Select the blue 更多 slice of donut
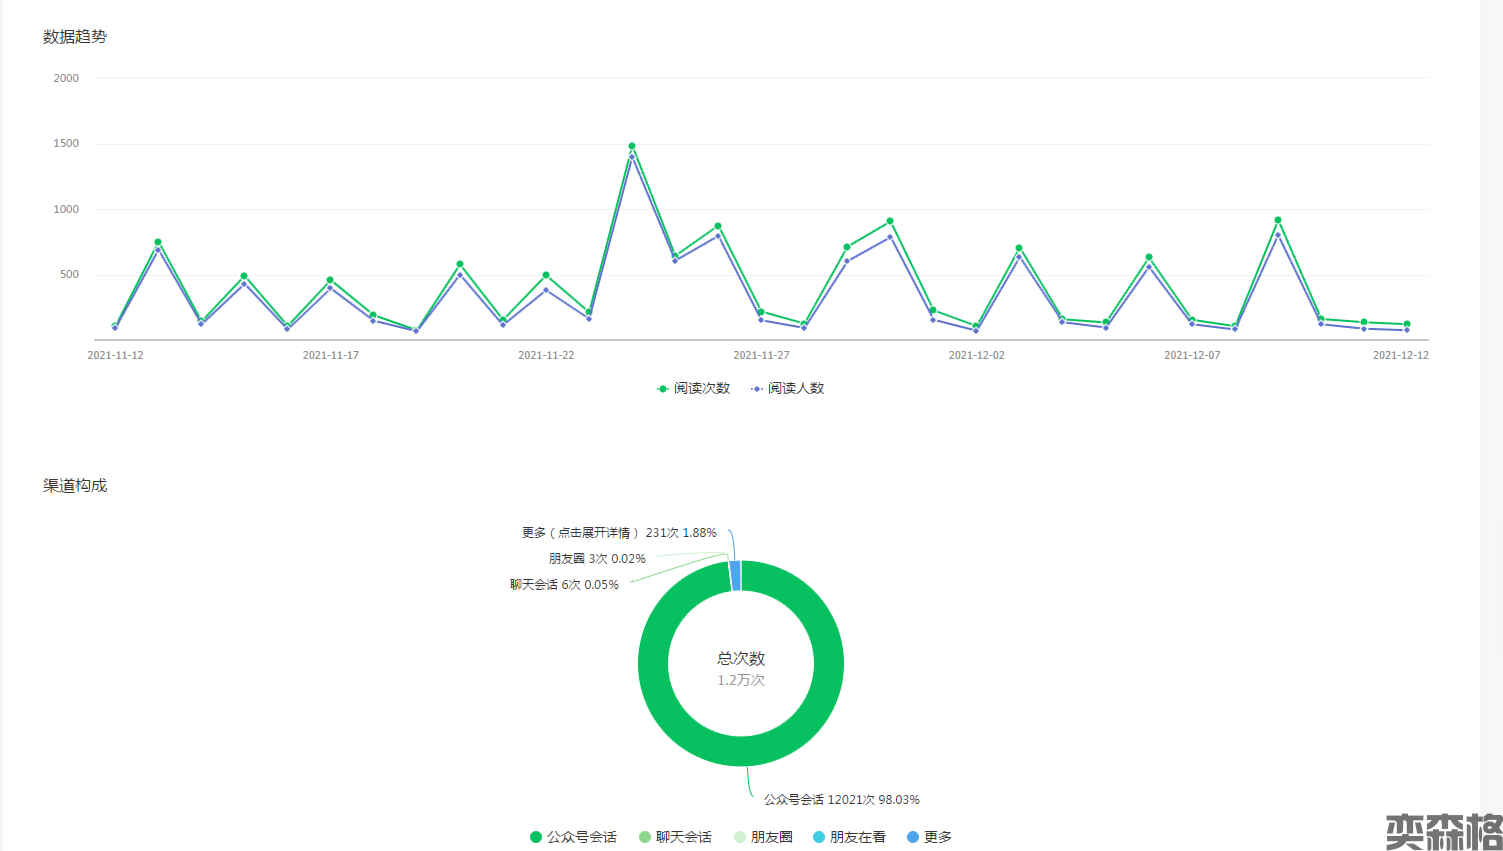The image size is (1503, 851). coord(736,575)
